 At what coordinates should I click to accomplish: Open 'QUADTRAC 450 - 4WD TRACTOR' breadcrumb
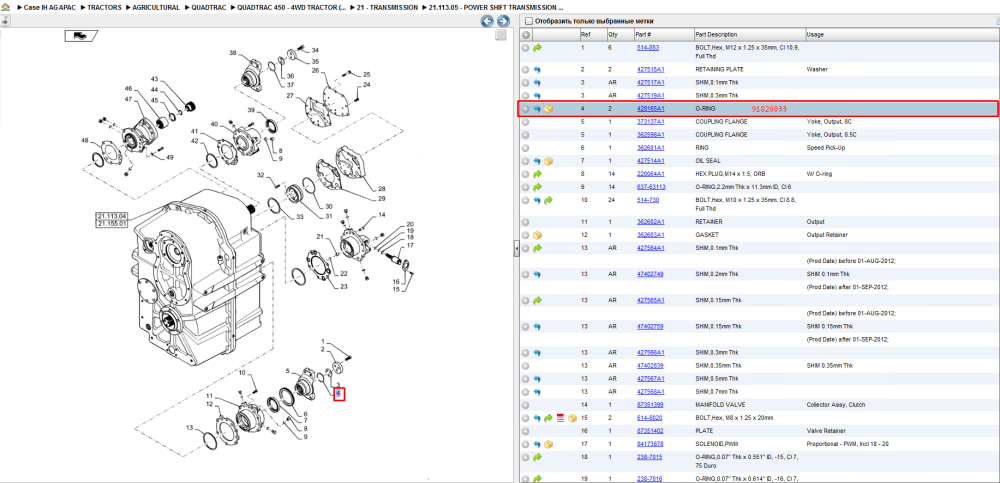(291, 7)
